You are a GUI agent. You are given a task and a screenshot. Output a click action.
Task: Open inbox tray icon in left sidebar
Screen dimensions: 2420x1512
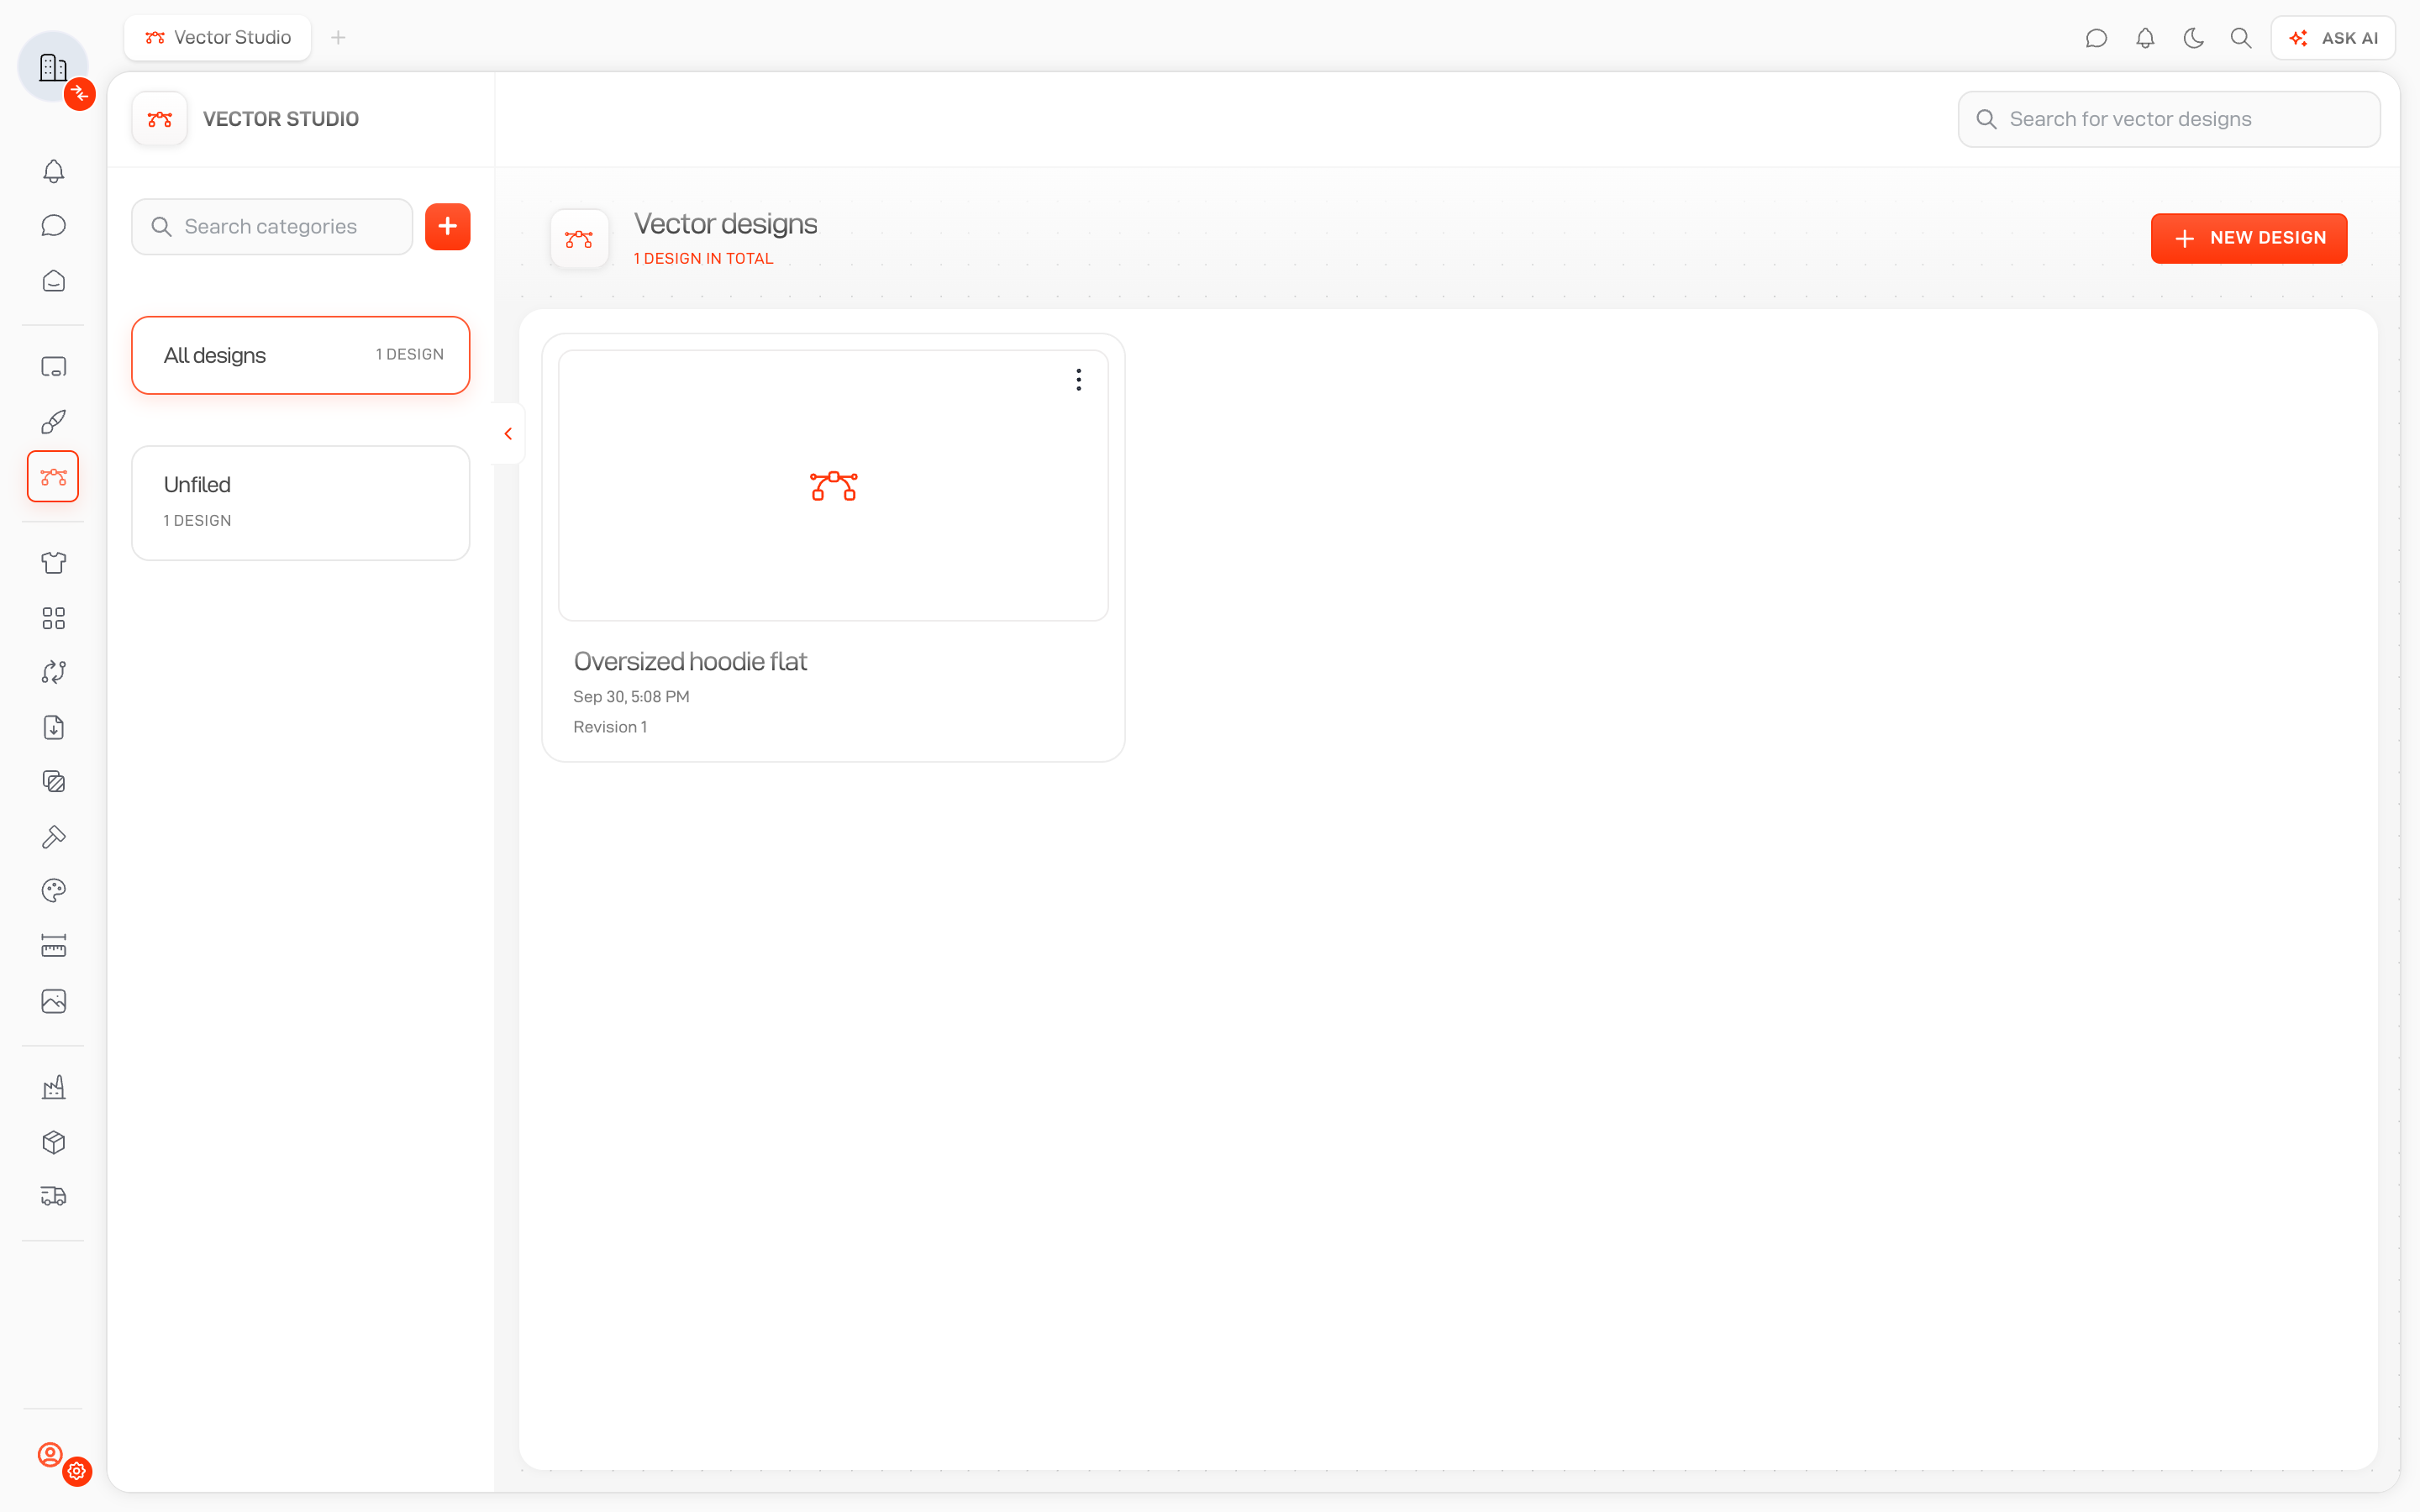[54, 281]
